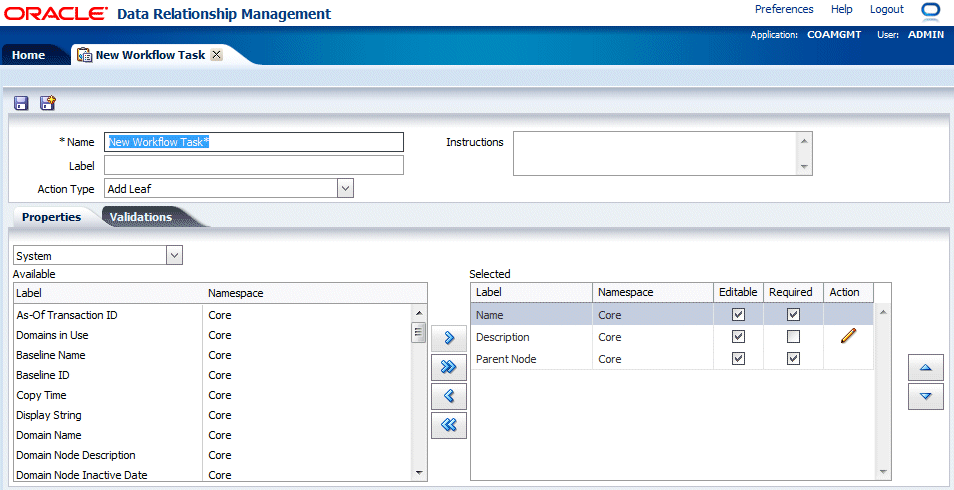Select the Name row in Selected list
Screen dimensions: 954x490
672,315
